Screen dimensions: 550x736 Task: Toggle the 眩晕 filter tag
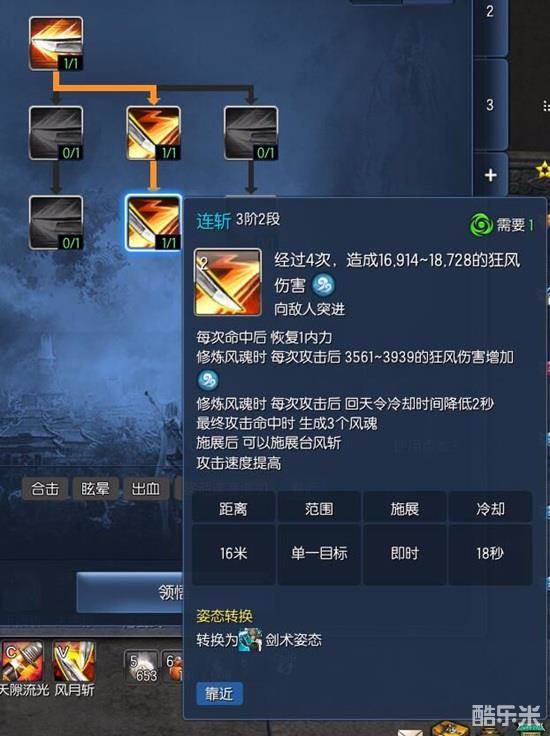[95, 489]
